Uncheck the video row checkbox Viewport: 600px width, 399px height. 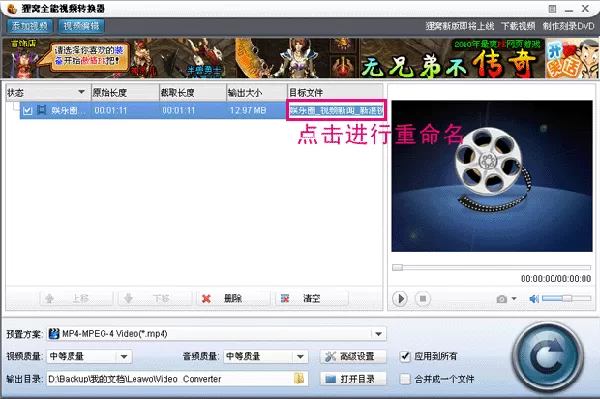click(x=27, y=111)
